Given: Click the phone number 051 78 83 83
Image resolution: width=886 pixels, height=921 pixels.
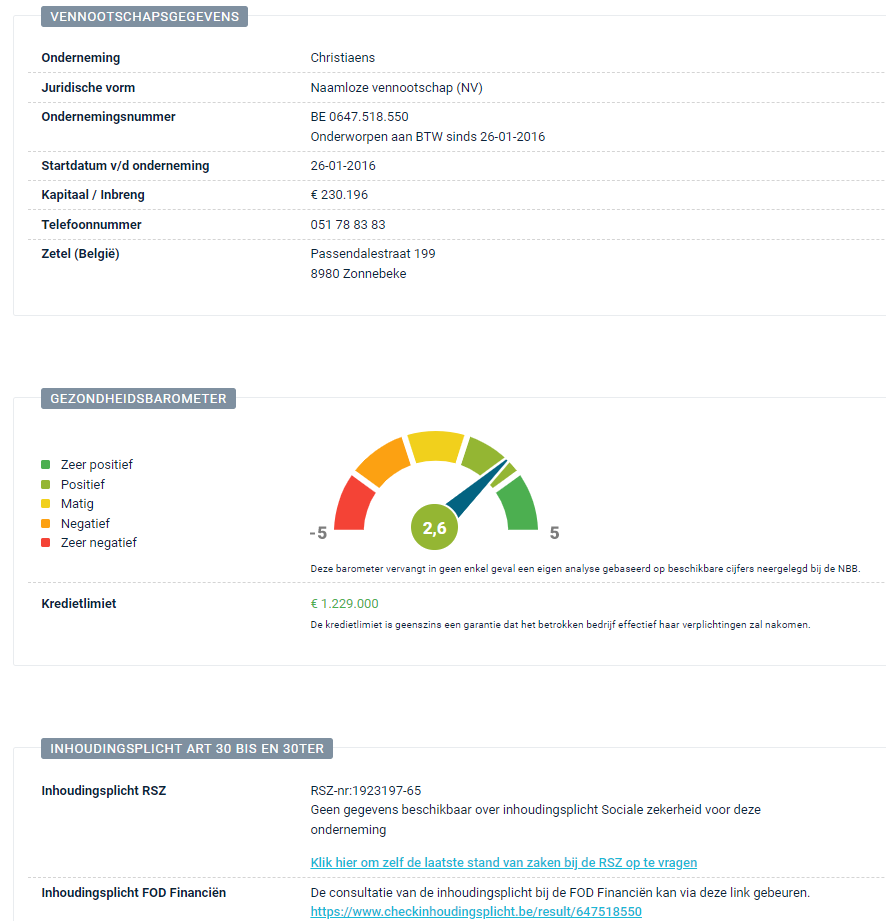Looking at the screenshot, I should pos(348,225).
